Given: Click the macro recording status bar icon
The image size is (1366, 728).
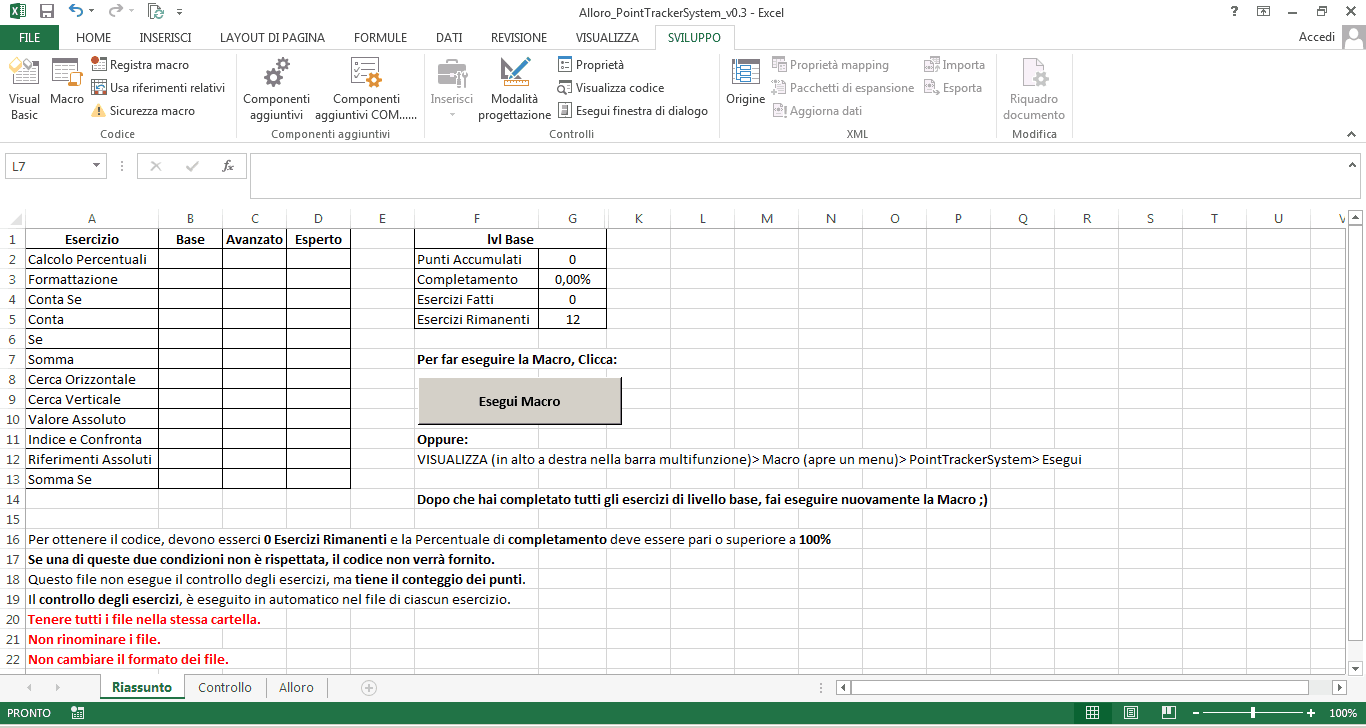Looking at the screenshot, I should (77, 713).
